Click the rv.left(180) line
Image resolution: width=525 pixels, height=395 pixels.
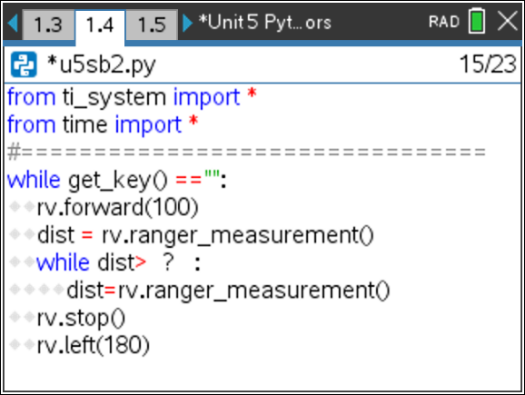[93, 345]
